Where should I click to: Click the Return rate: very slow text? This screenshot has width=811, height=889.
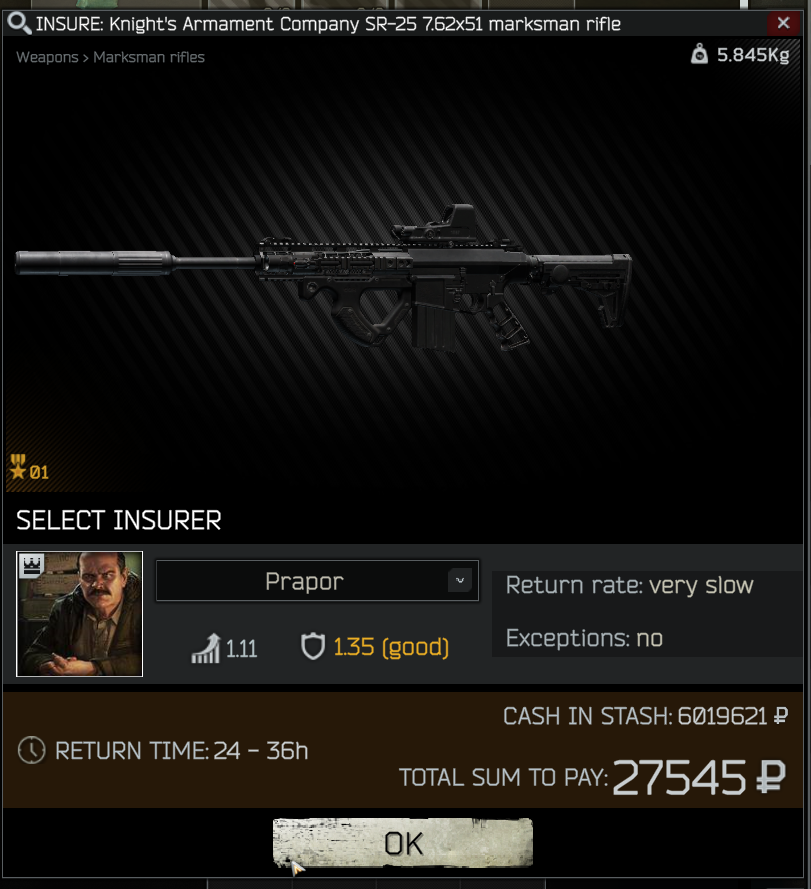click(630, 585)
